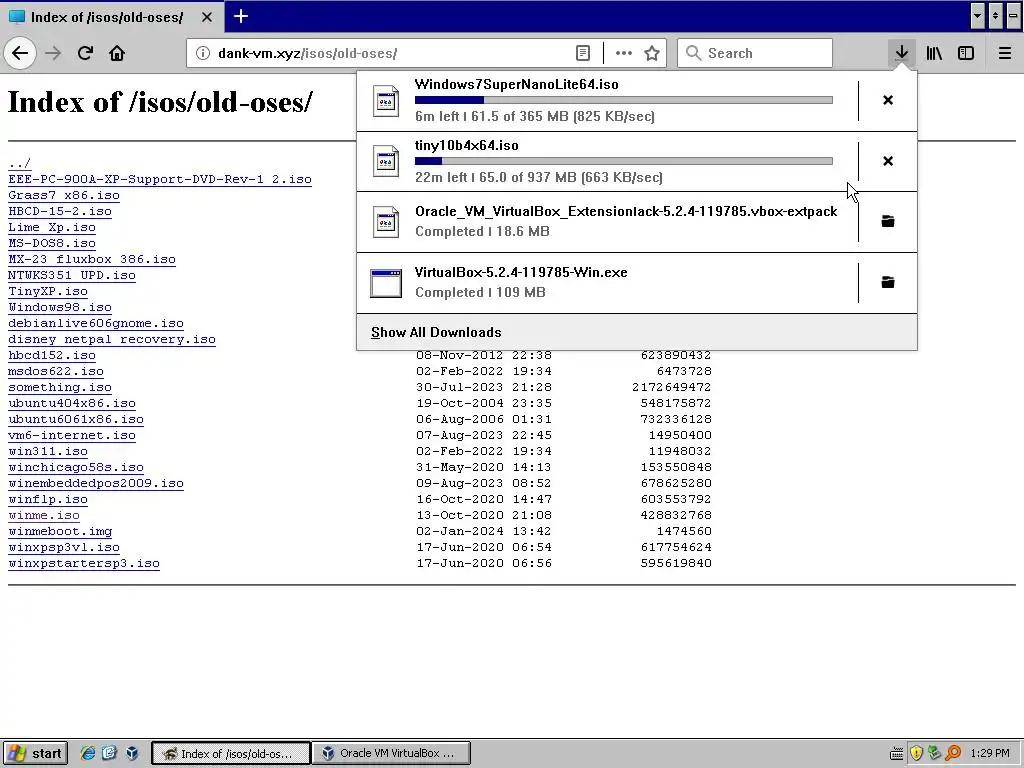
Task: Download winchicago58s.iso
Action: 76,467
